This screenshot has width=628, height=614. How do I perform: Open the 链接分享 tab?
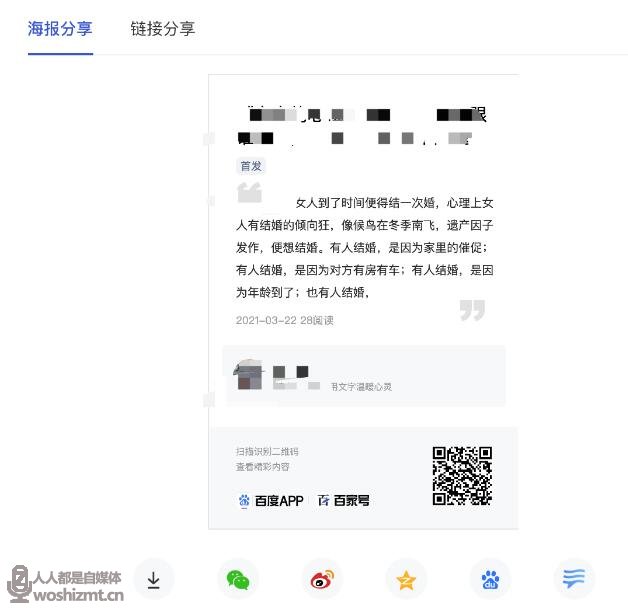point(163,29)
